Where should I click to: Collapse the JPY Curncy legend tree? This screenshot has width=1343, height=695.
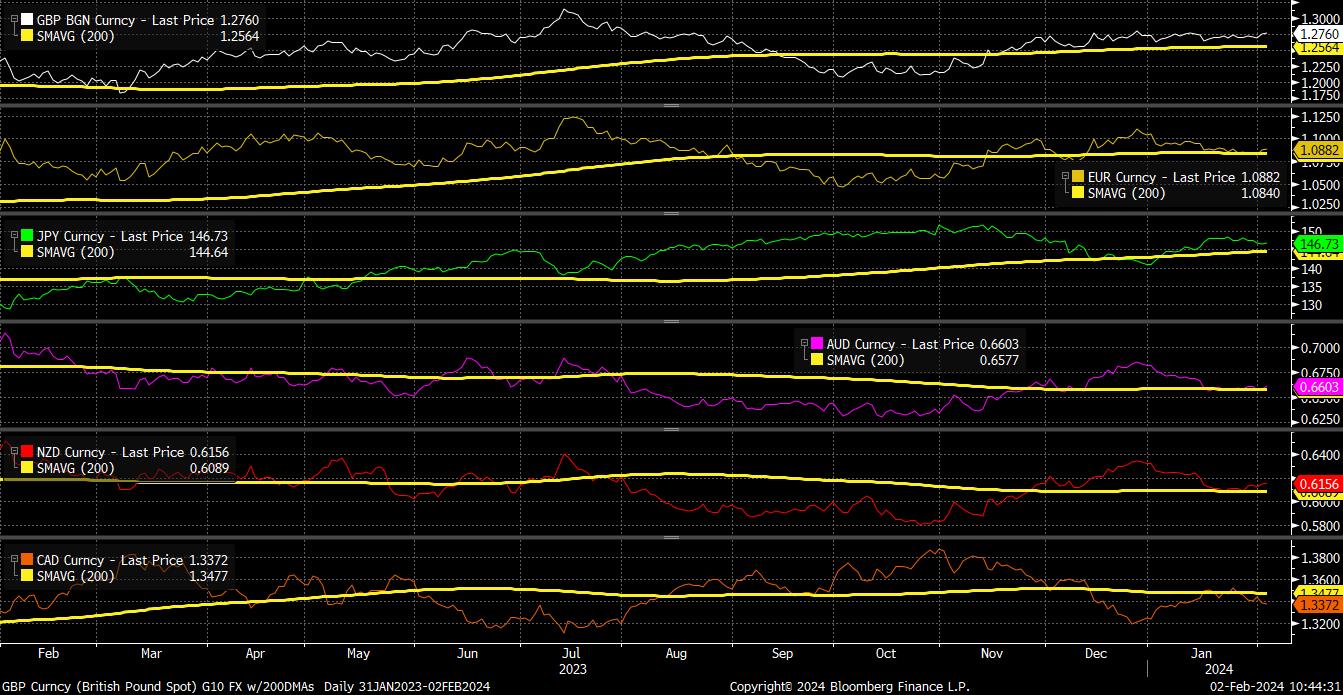[x=12, y=236]
